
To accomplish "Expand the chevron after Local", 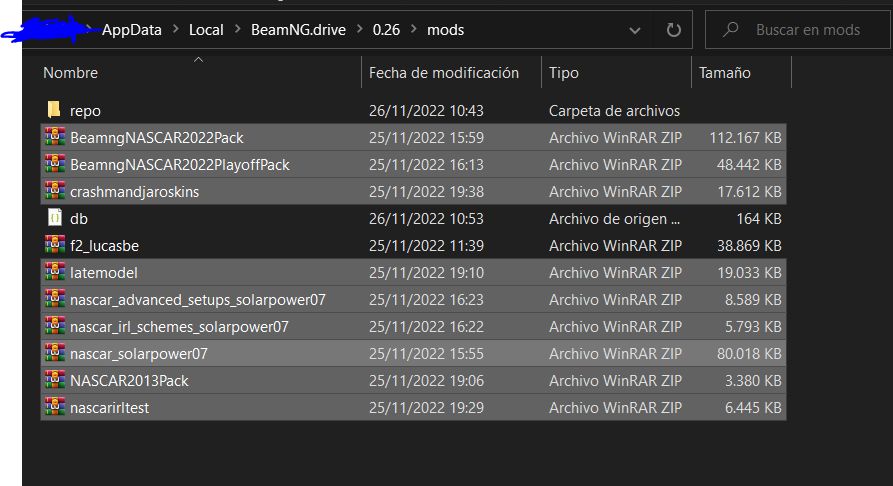I will pyautogui.click(x=237, y=30).
